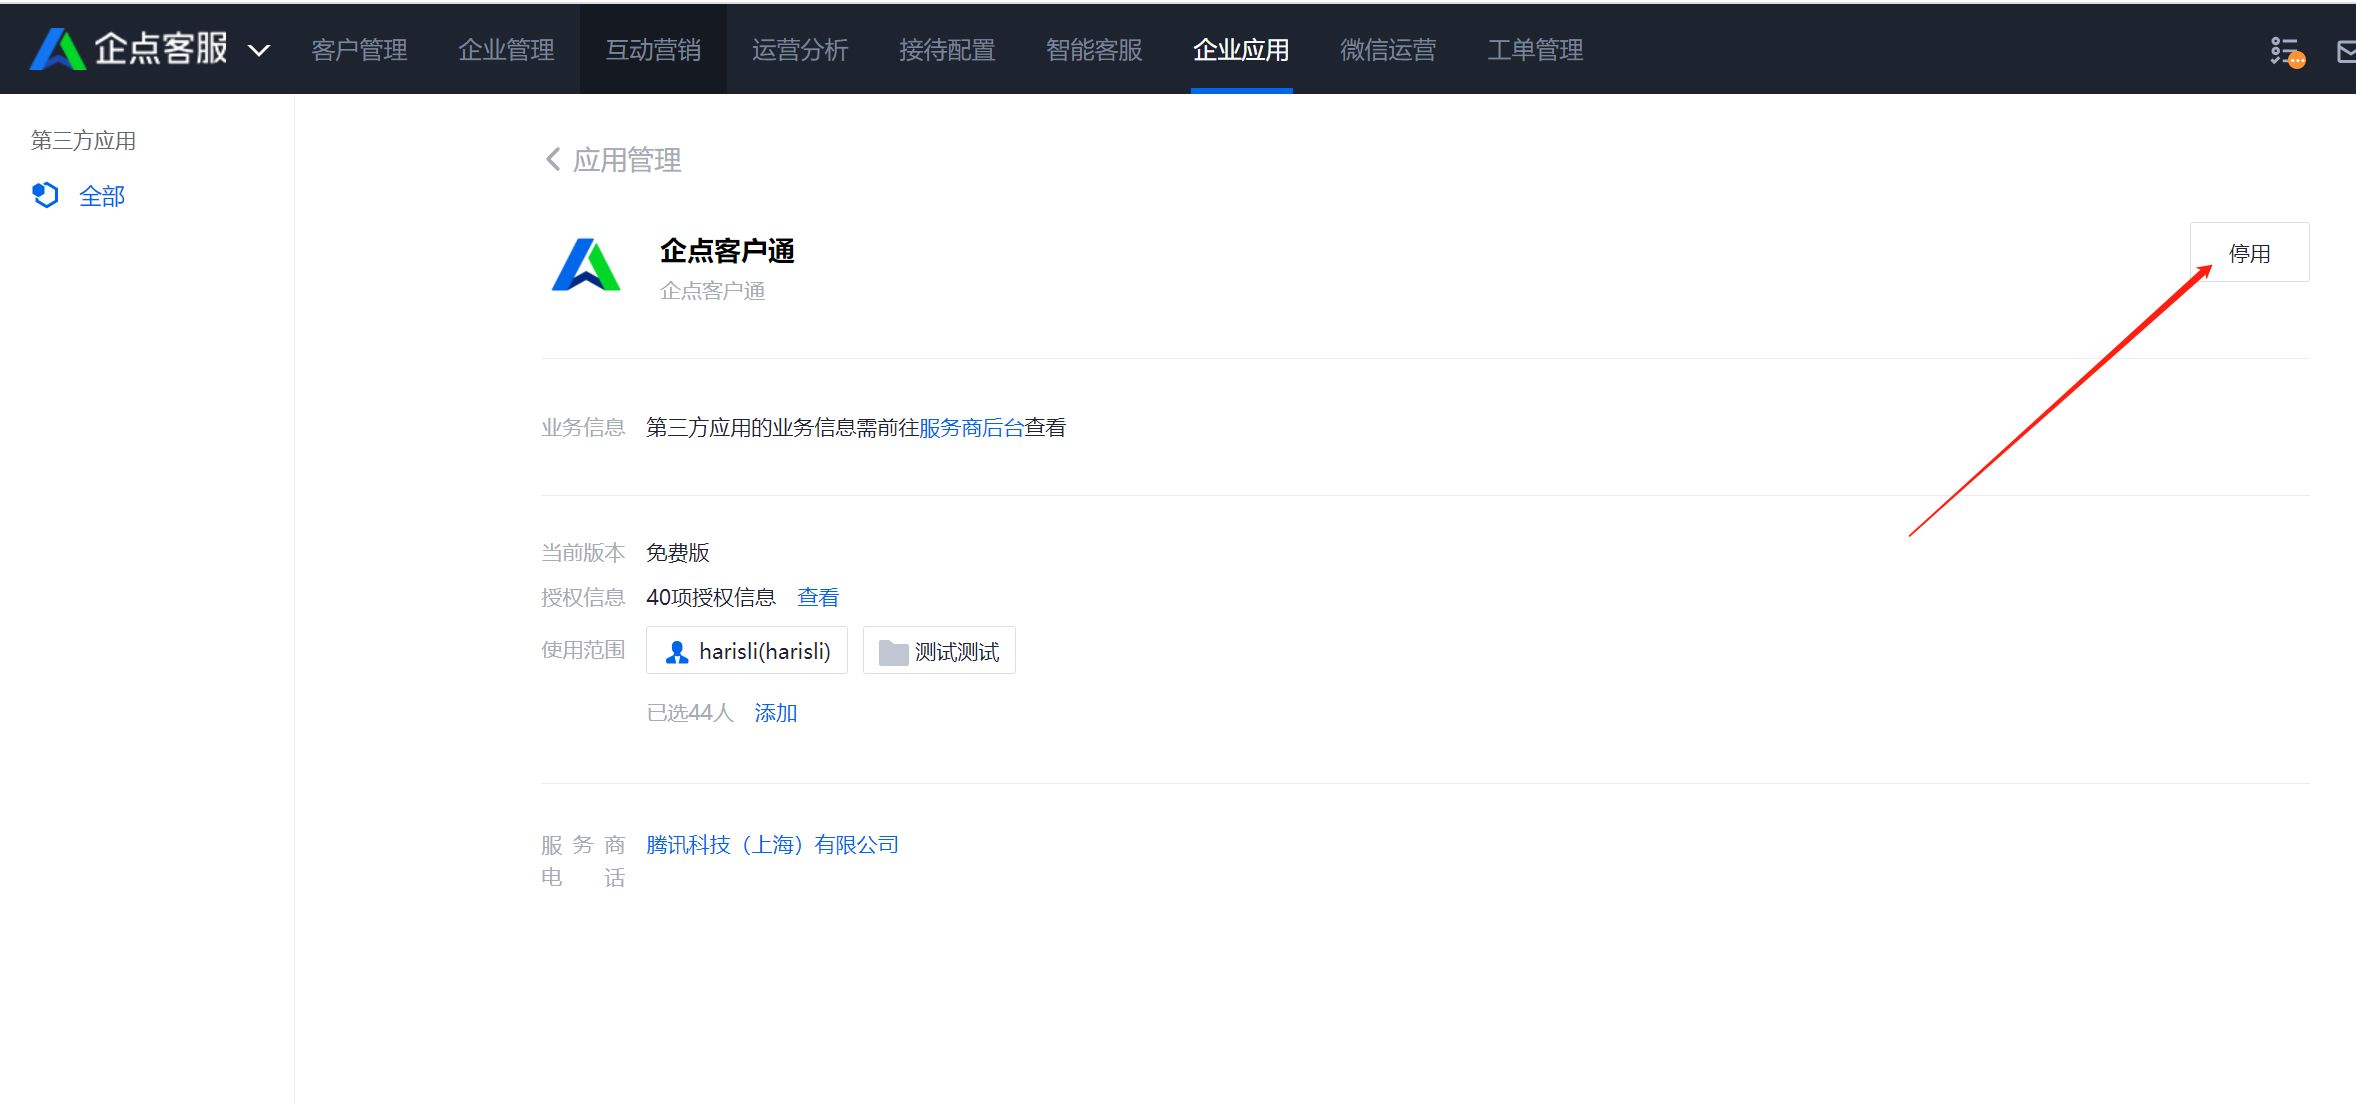Expand the dropdown arrow beside 企点客服

(x=259, y=51)
